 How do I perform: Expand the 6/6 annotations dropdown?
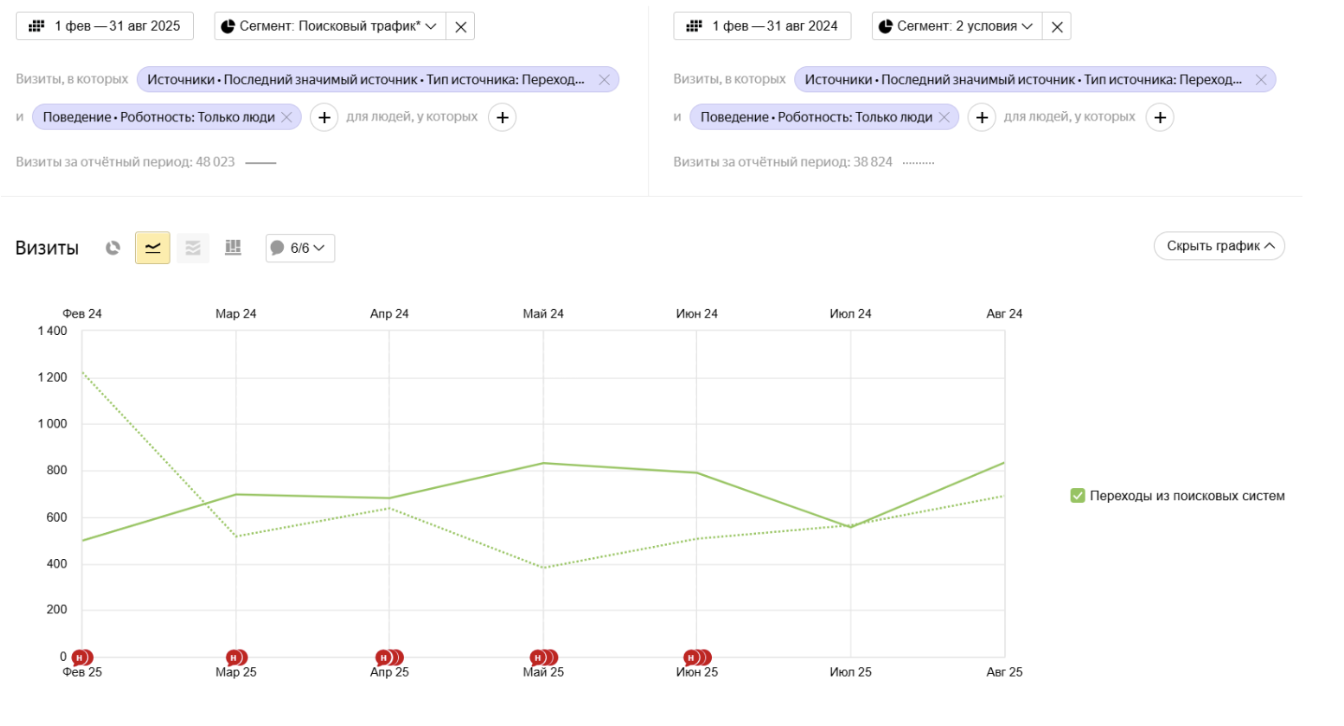coord(300,248)
